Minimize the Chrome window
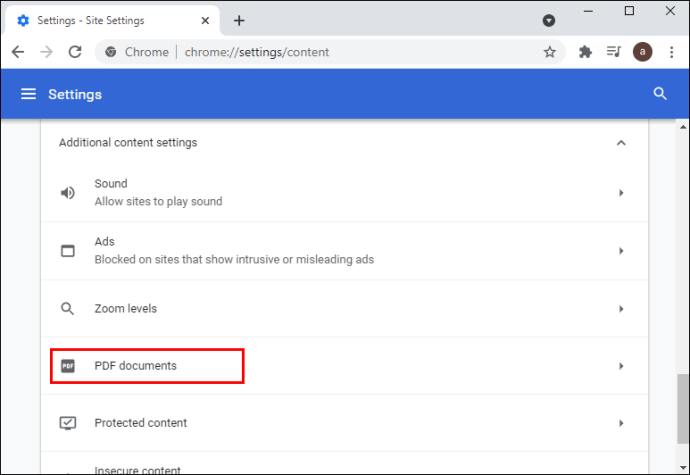Viewport: 690px width, 475px height. pyautogui.click(x=588, y=11)
